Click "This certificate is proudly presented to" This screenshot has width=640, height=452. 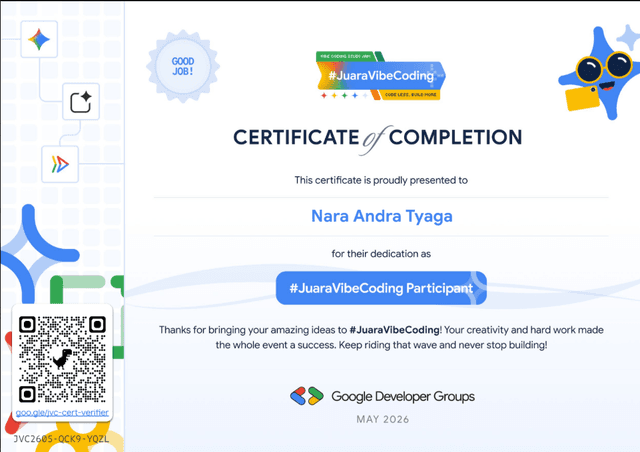pyautogui.click(x=381, y=180)
